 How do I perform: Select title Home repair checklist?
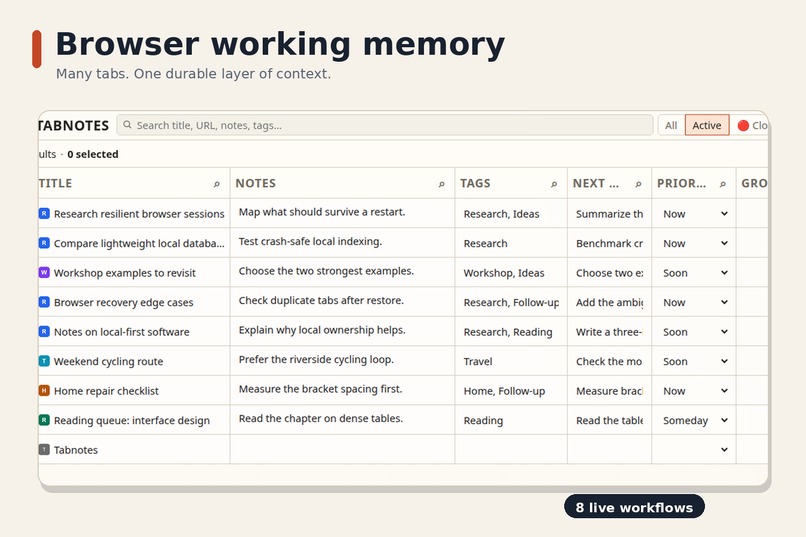(106, 391)
